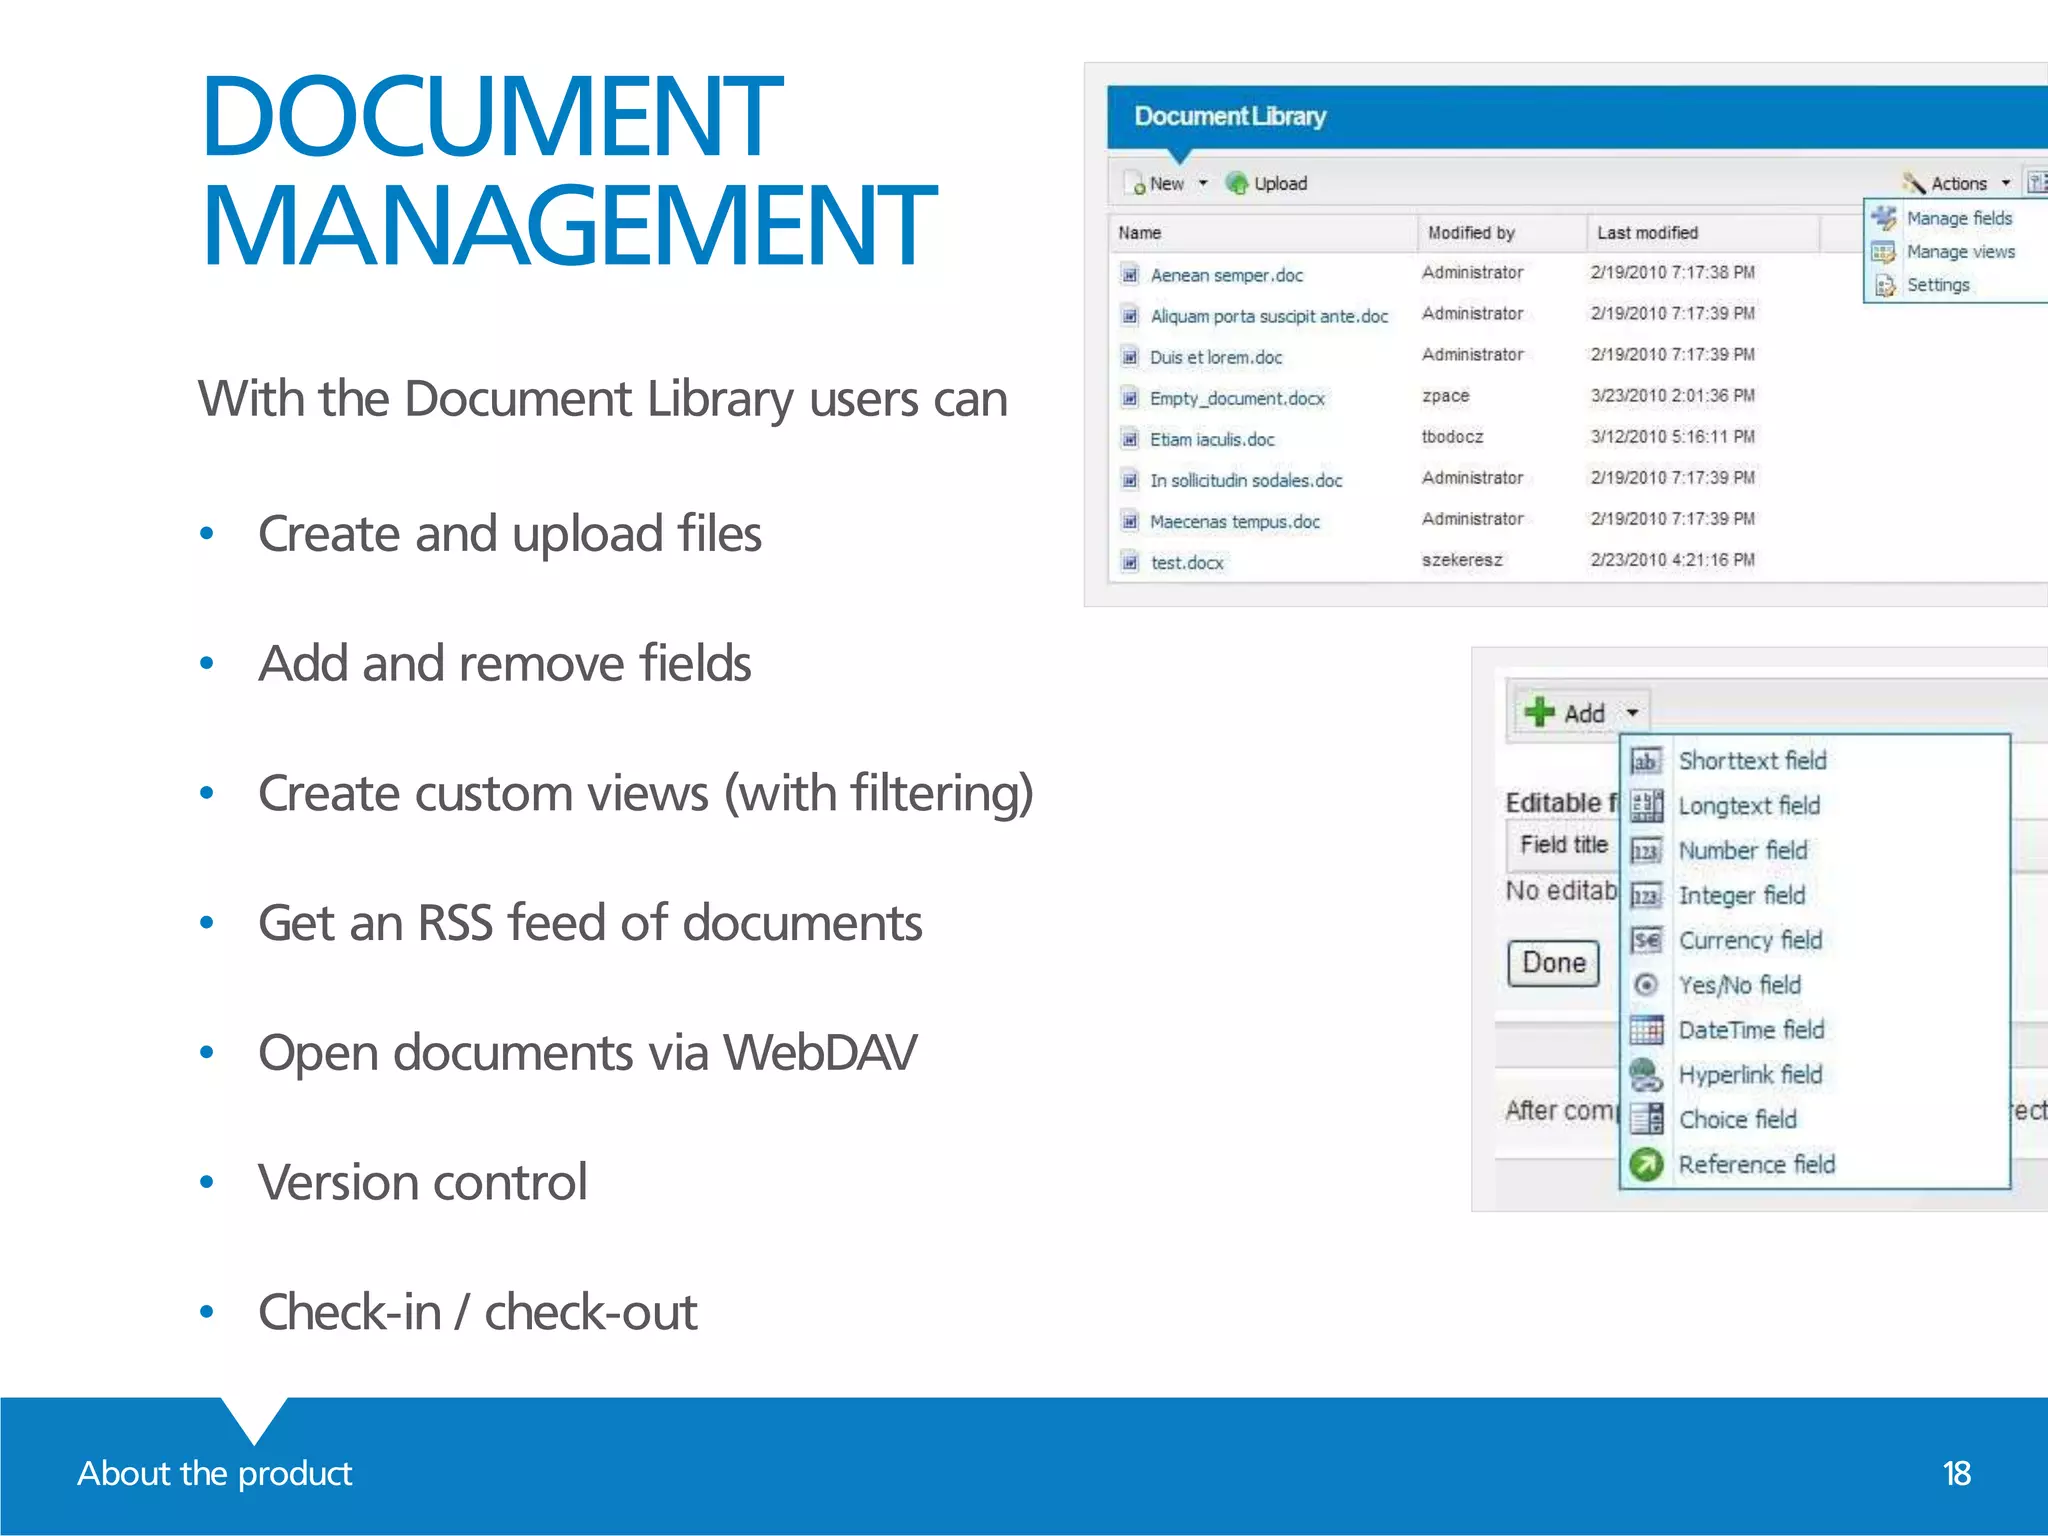Viewport: 2048px width, 1536px height.
Task: Click the Field title column header
Action: 1564,845
